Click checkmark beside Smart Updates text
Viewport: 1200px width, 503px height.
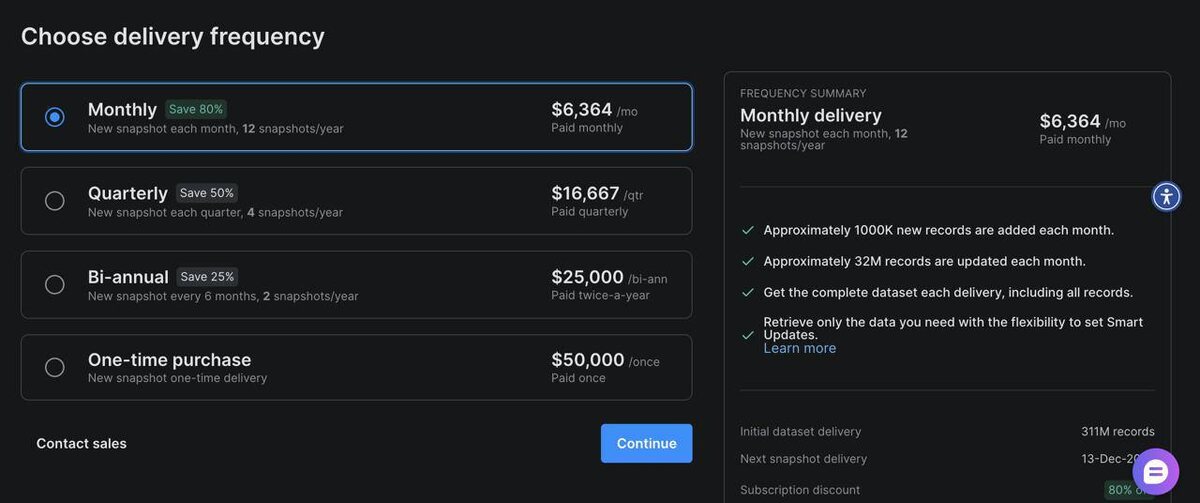[x=748, y=335]
